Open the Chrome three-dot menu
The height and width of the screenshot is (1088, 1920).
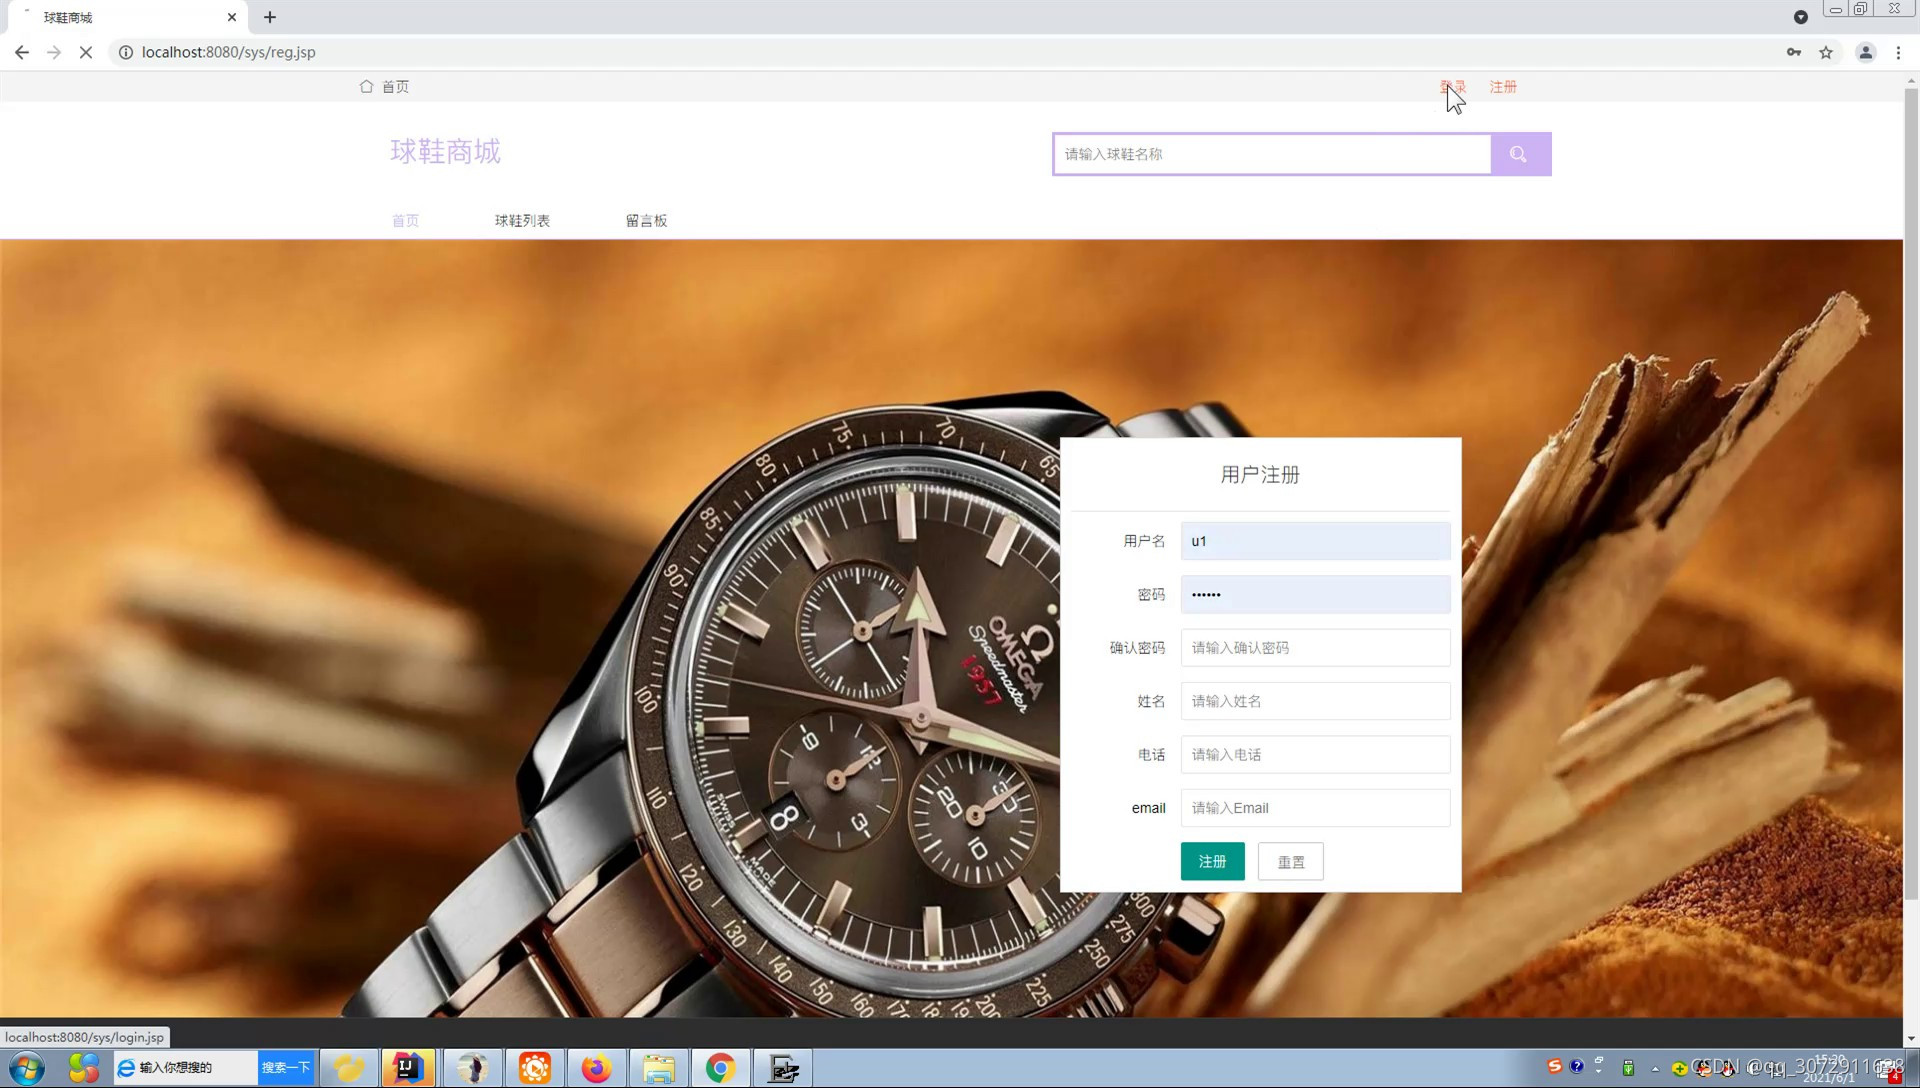pos(1898,52)
